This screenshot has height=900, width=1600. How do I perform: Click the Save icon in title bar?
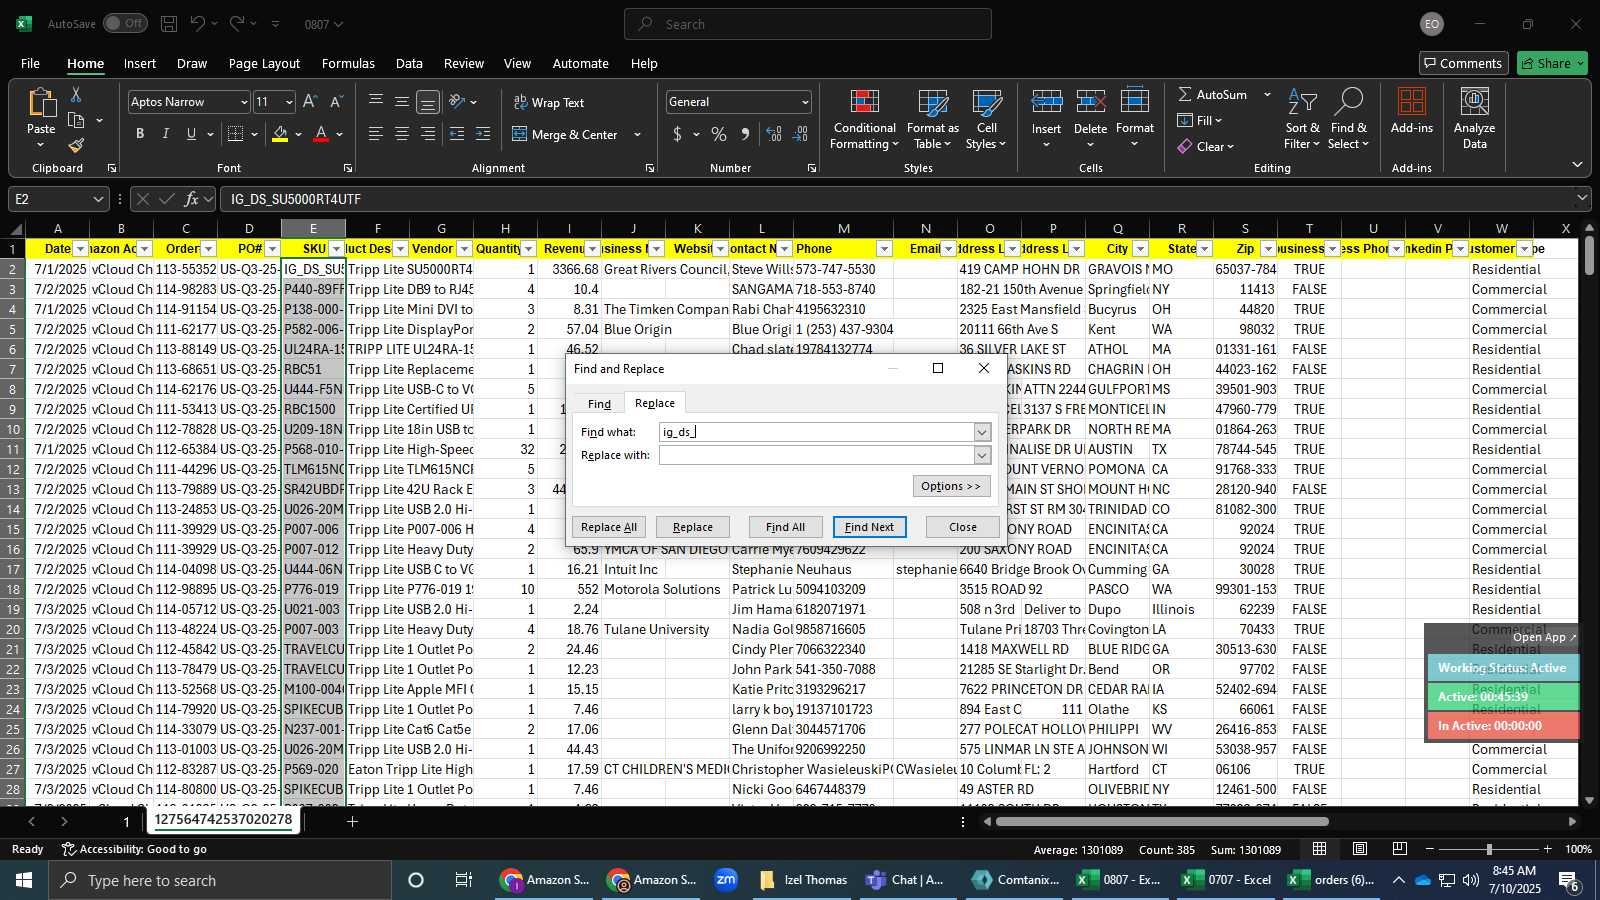tap(169, 23)
